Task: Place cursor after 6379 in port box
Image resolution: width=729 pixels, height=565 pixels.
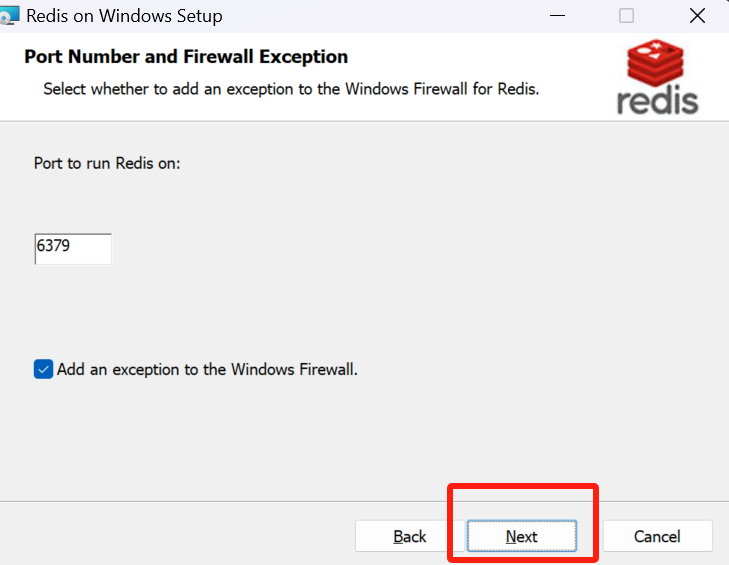Action: 71,246
